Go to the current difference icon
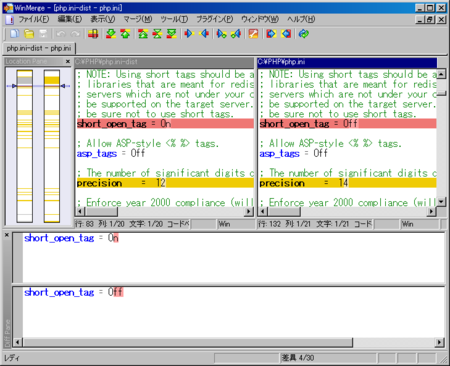Viewport: 450px width, 366px height. pyautogui.click(x=157, y=34)
